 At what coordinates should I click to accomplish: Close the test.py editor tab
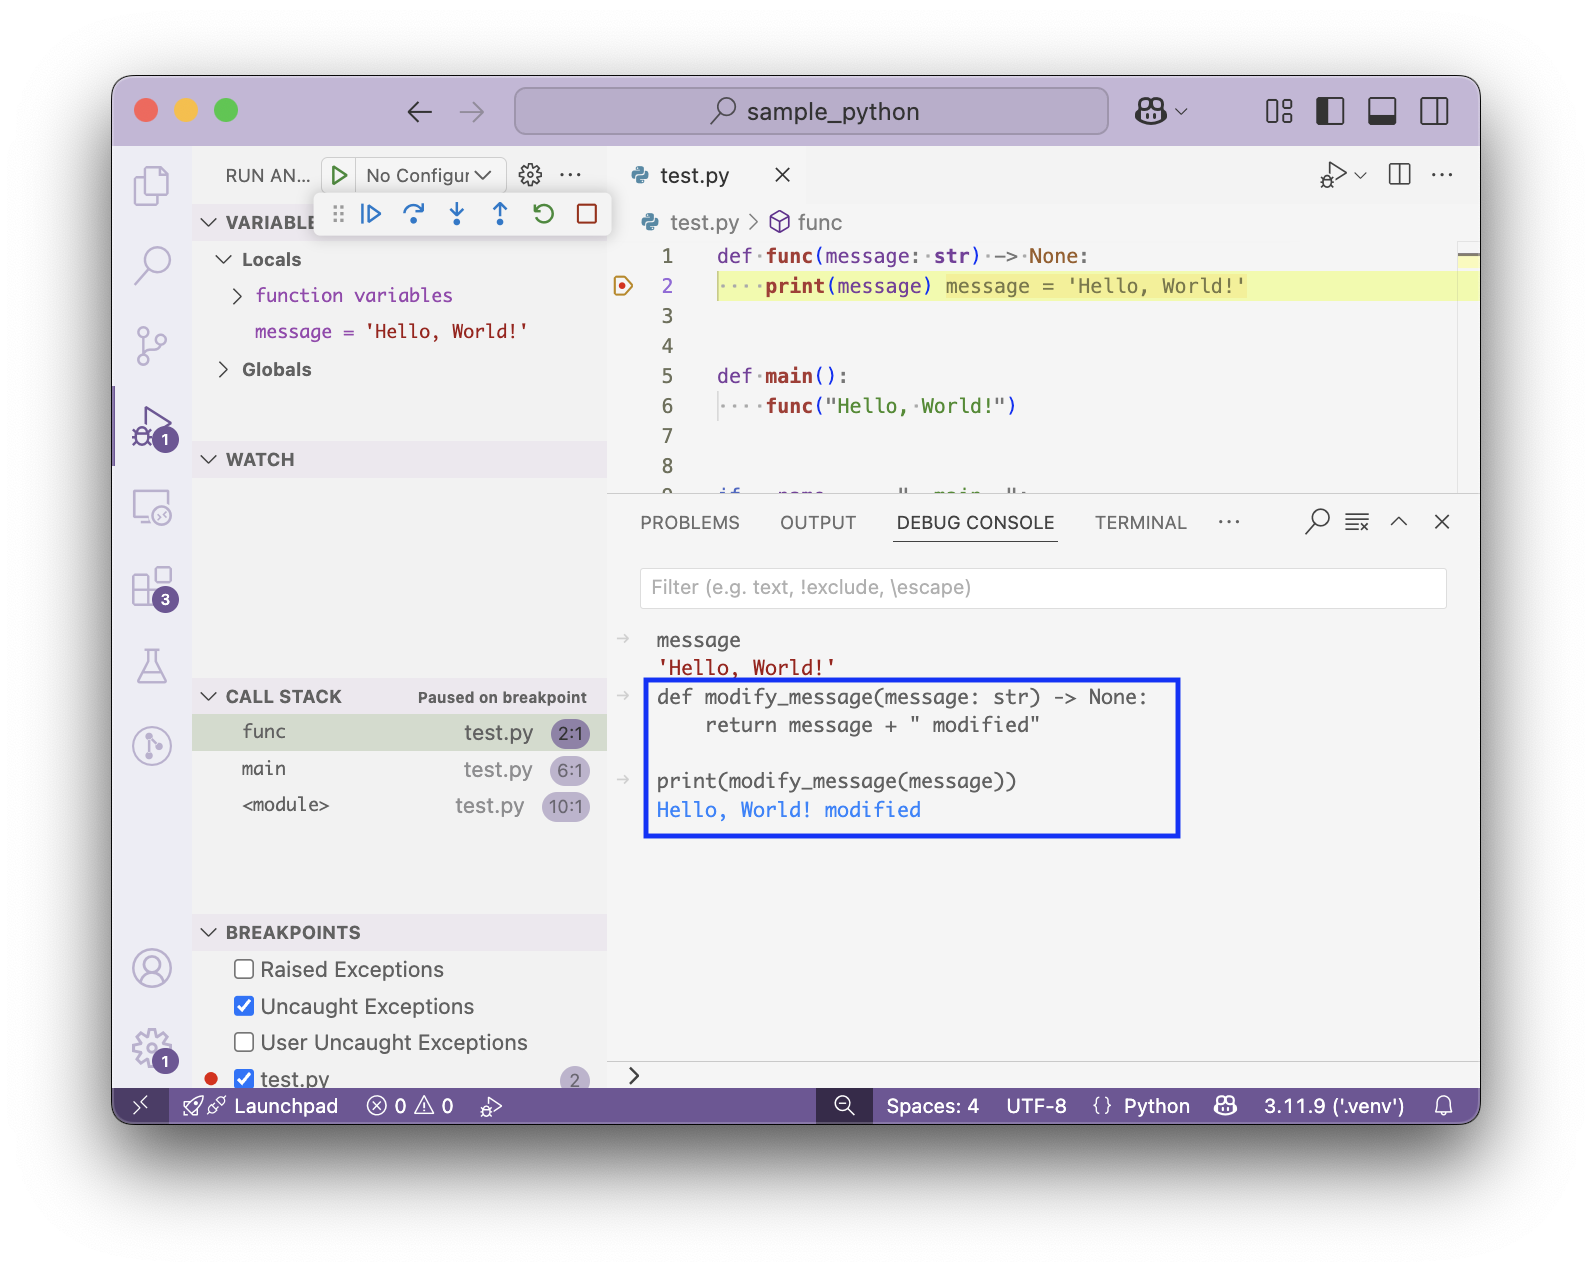783,175
